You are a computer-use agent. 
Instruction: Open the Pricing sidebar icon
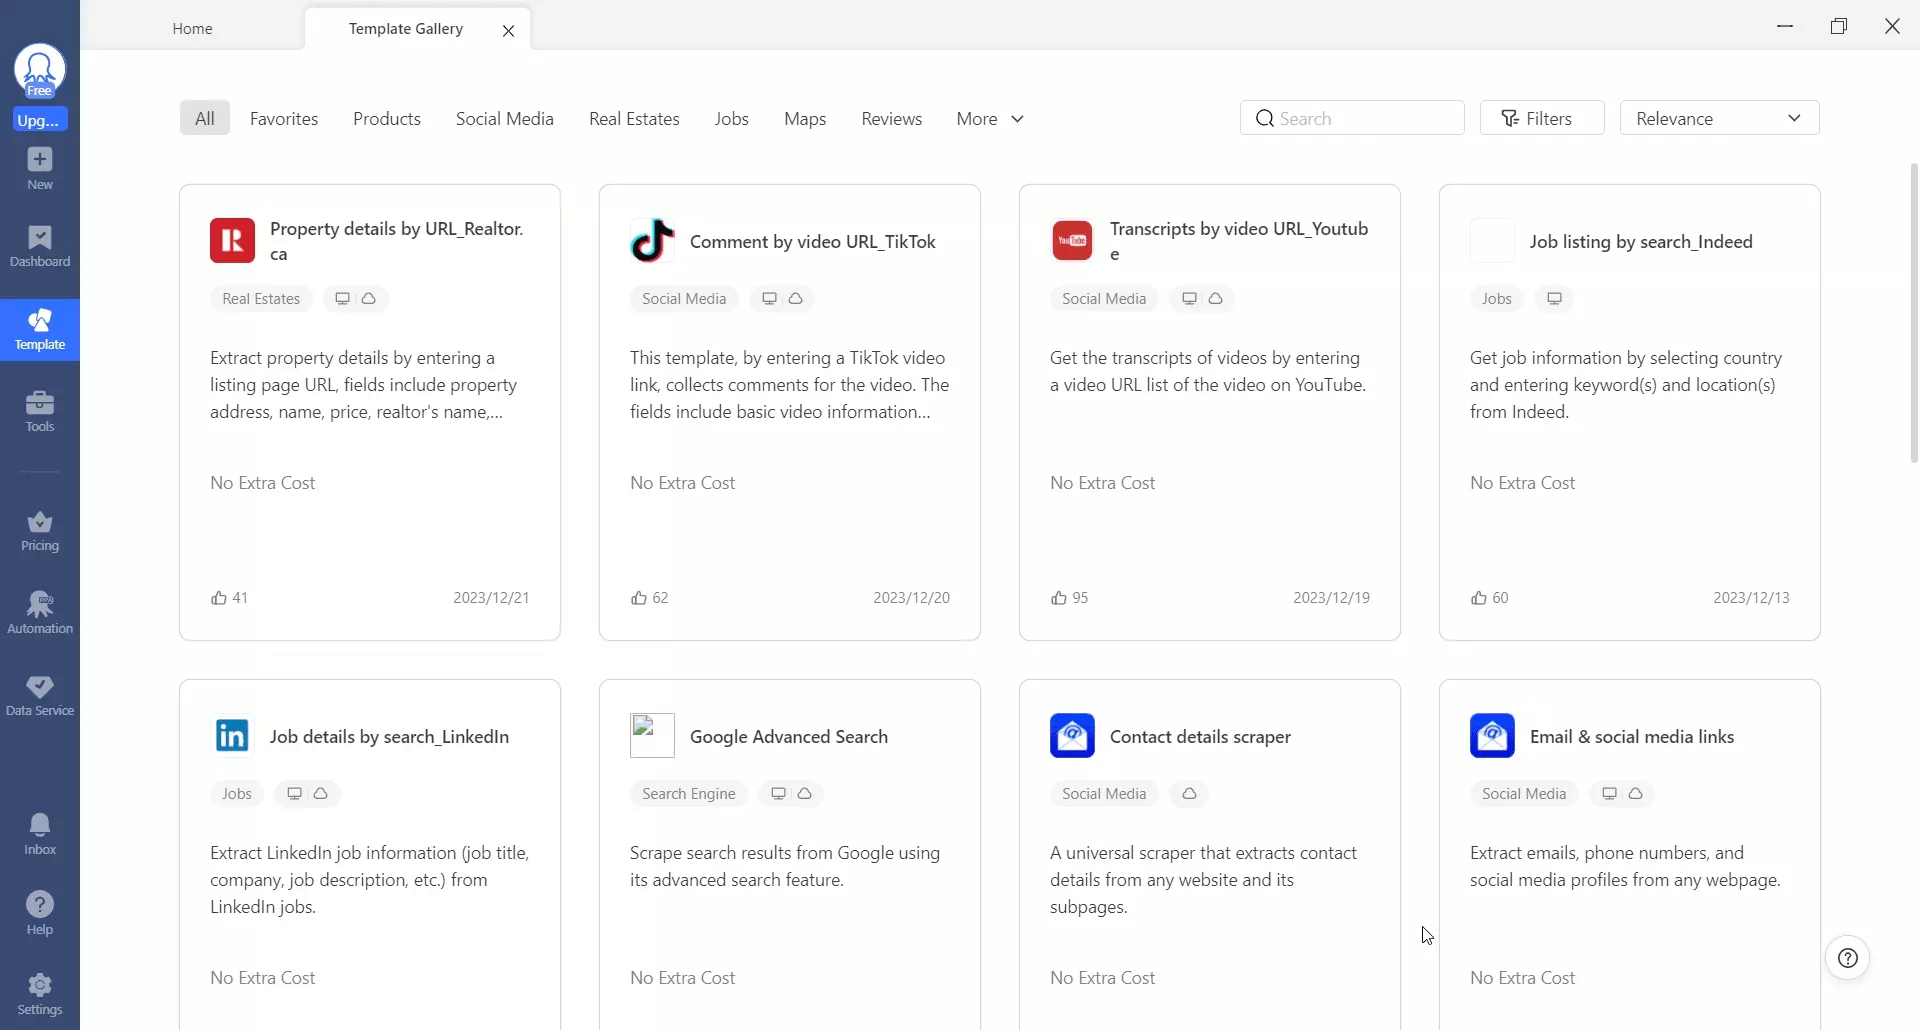click(40, 531)
